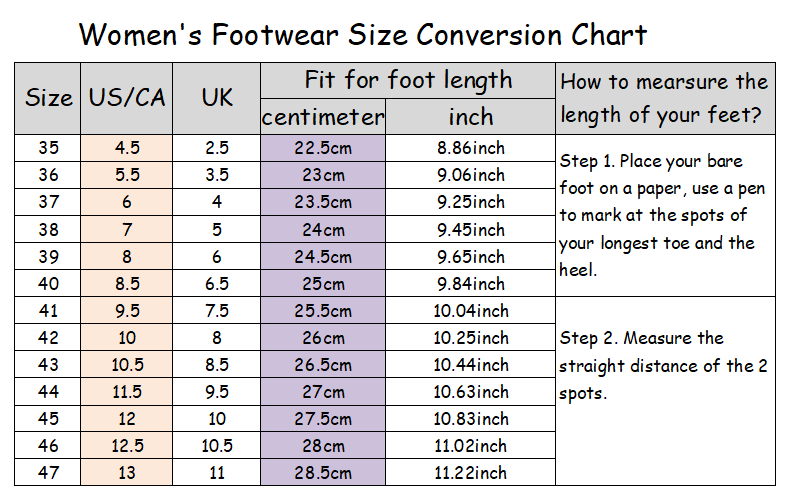Select size 38 row label
The height and width of the screenshot is (492, 792).
(x=48, y=229)
